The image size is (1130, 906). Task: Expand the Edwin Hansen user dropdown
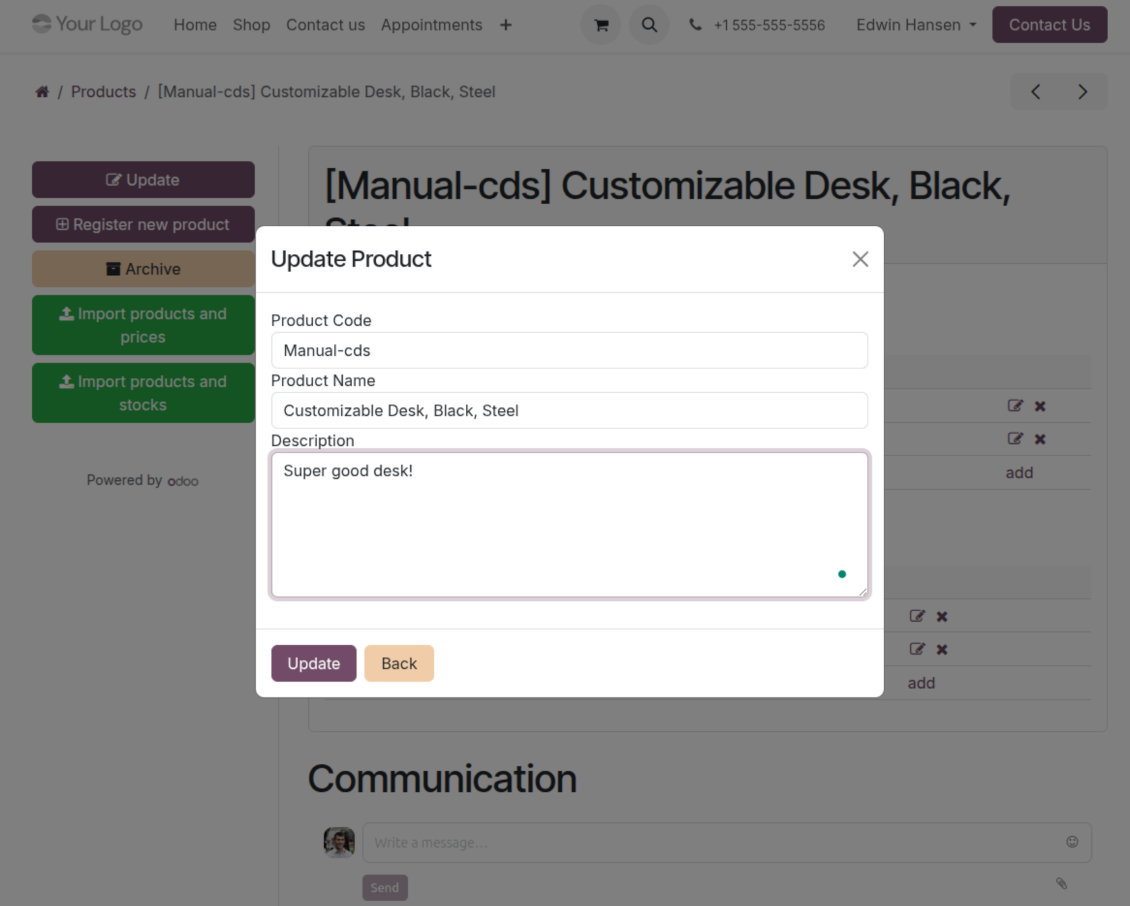pos(916,25)
